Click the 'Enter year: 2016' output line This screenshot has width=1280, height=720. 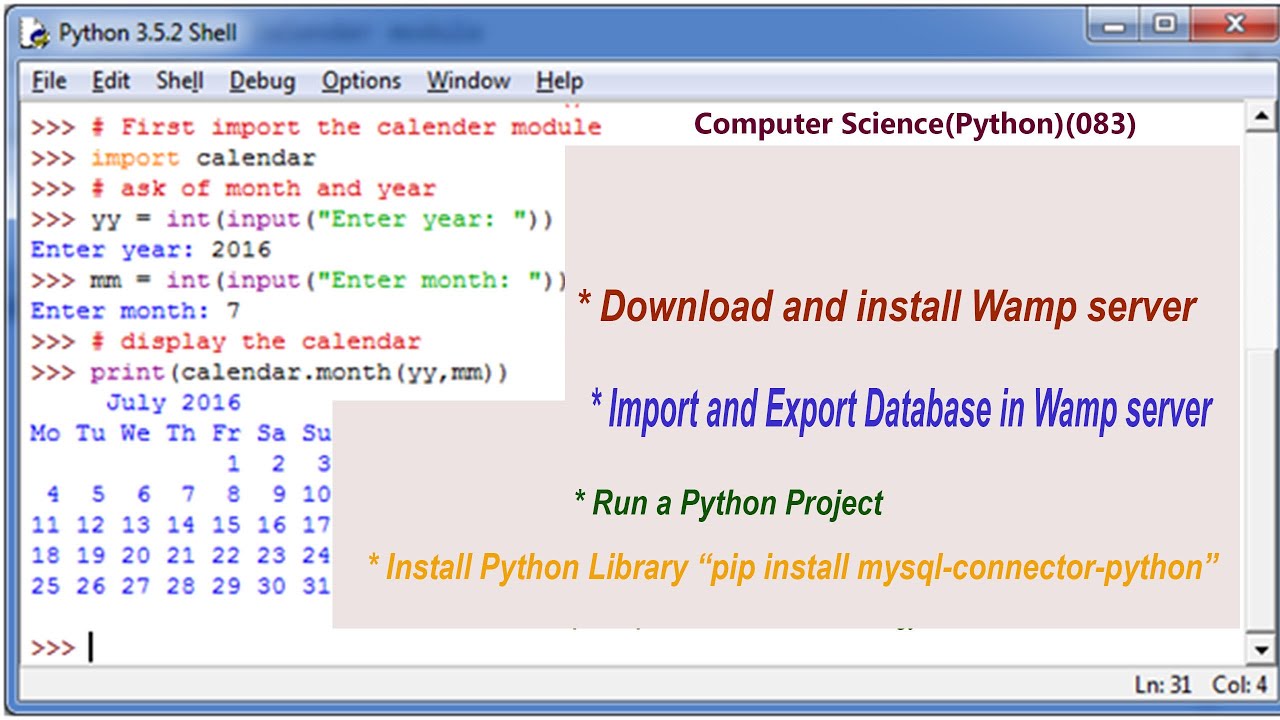pyautogui.click(x=150, y=249)
